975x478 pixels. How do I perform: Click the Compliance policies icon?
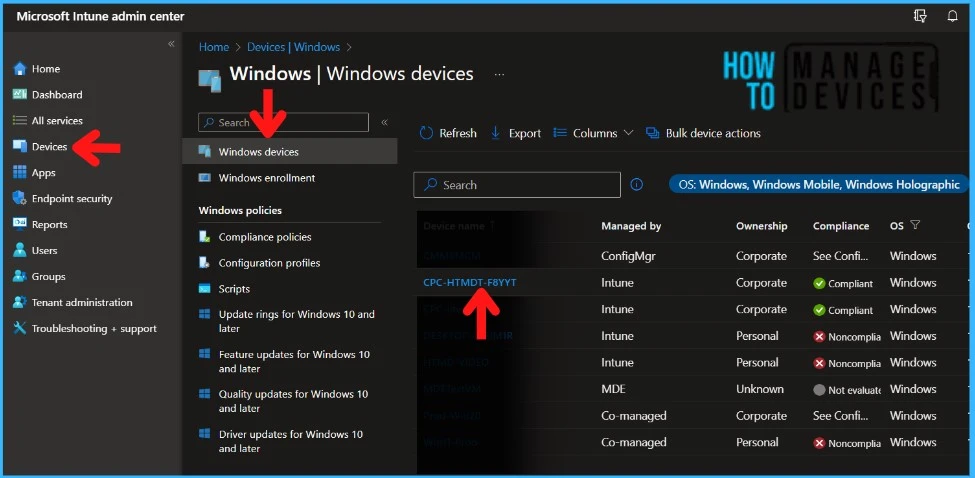pyautogui.click(x=204, y=237)
